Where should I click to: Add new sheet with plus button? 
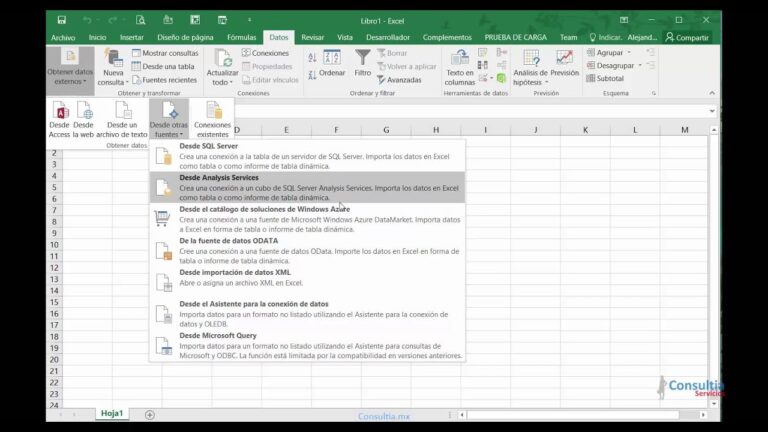150,415
